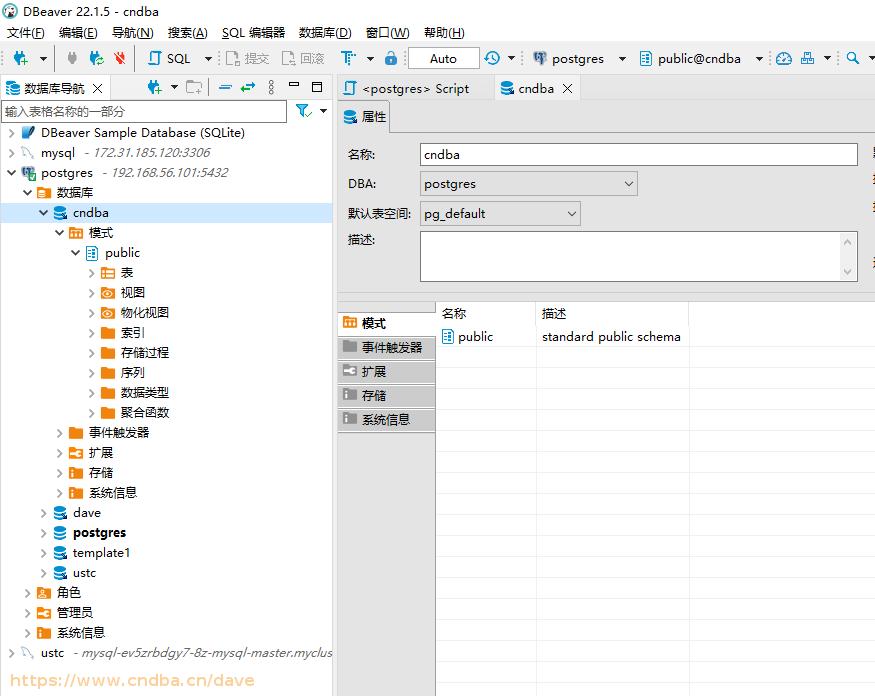Toggle the blue lock icon in toolbar

pyautogui.click(x=391, y=58)
